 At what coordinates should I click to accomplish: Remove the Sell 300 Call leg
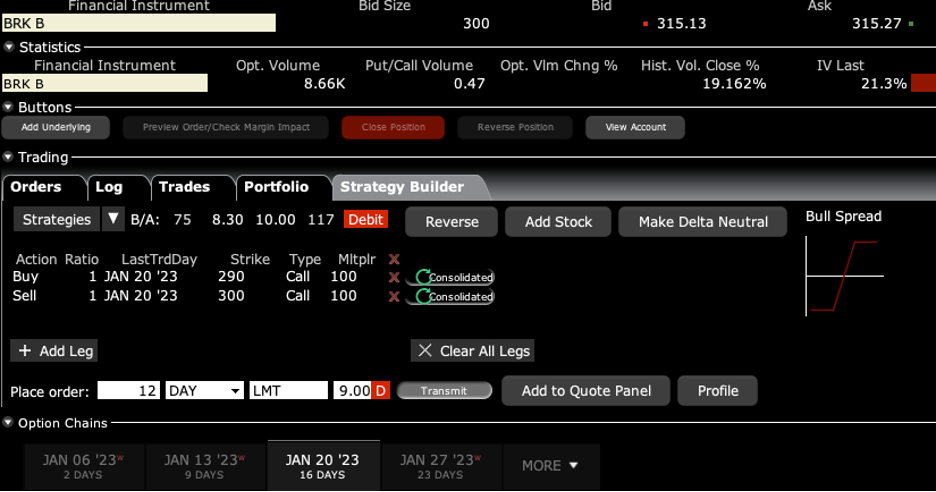pyautogui.click(x=394, y=296)
